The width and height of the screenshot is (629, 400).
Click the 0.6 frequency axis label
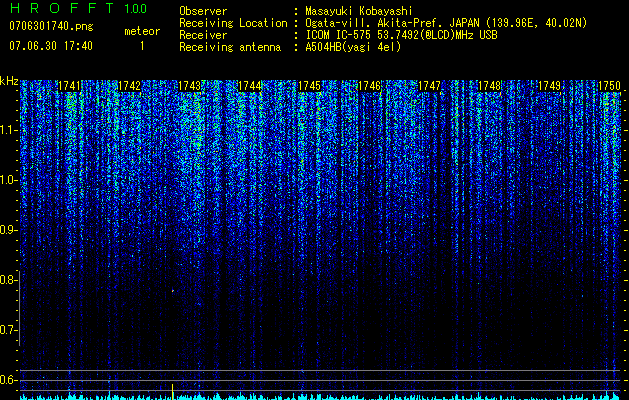tap(8, 380)
